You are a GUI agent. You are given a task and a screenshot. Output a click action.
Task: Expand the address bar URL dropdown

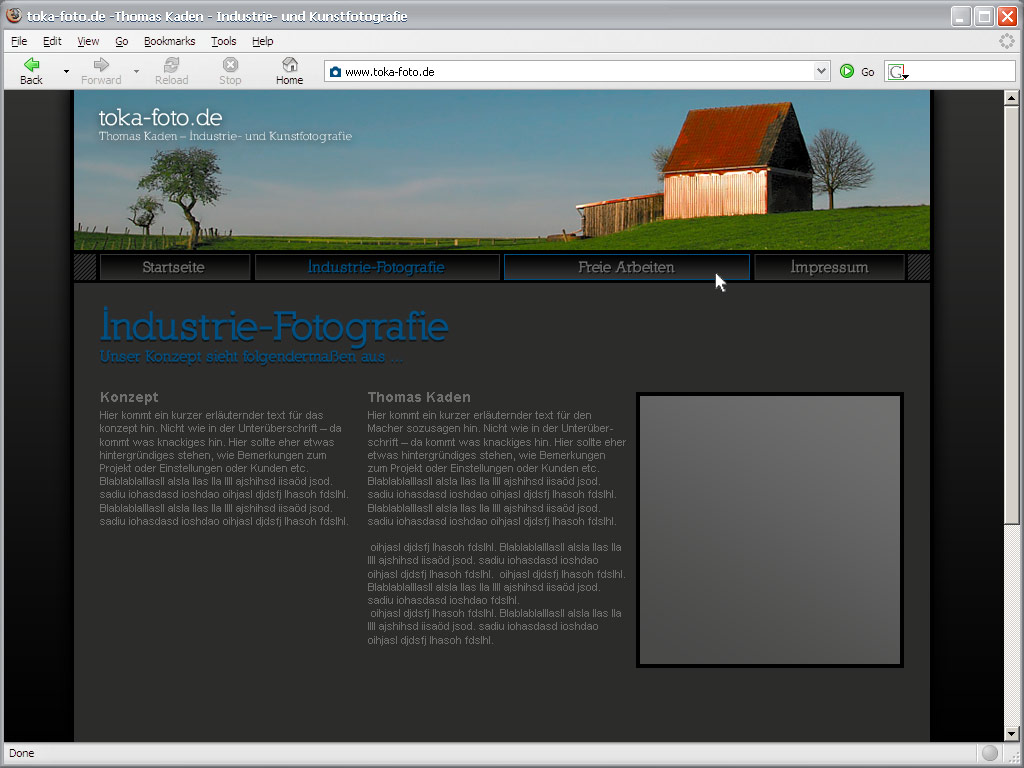pyautogui.click(x=822, y=72)
